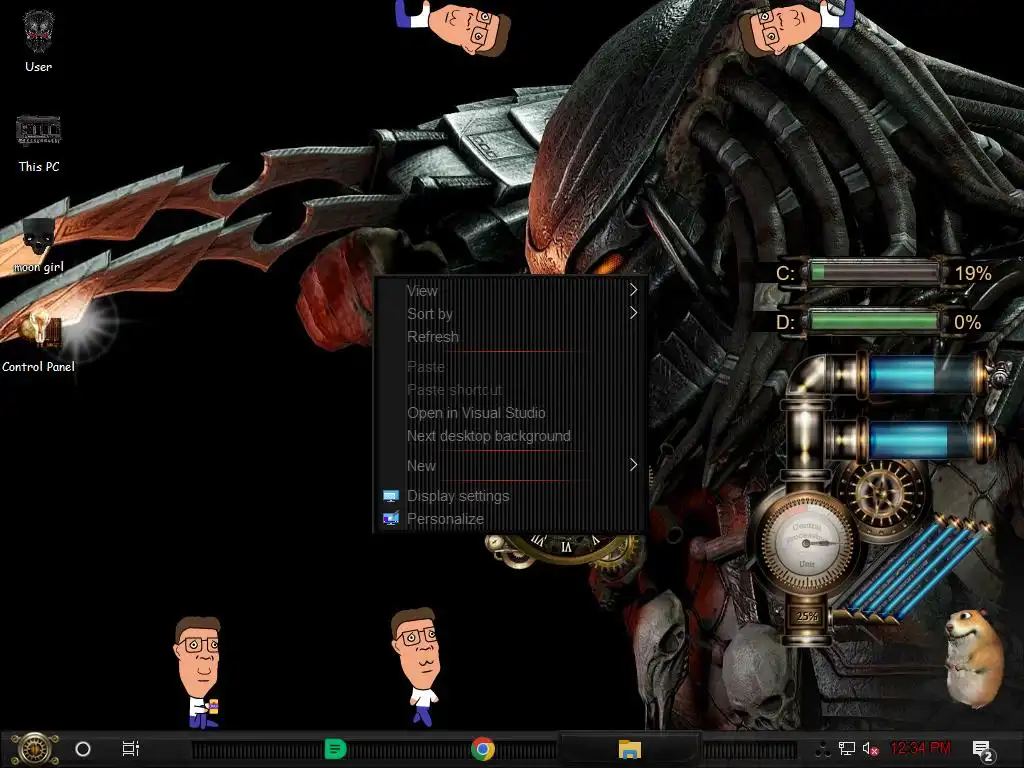Click the 19% drive usage value
Viewport: 1024px width, 768px height.
click(973, 273)
